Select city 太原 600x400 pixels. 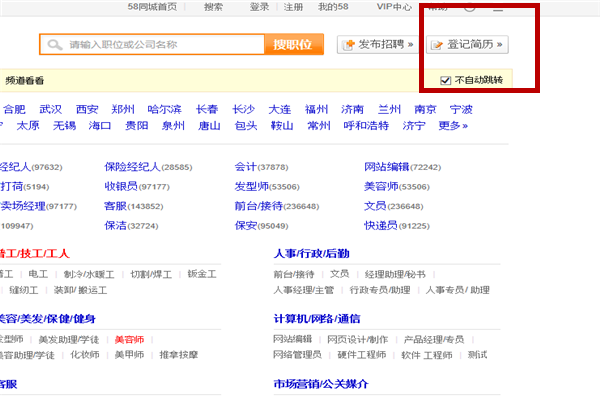[x=28, y=126]
